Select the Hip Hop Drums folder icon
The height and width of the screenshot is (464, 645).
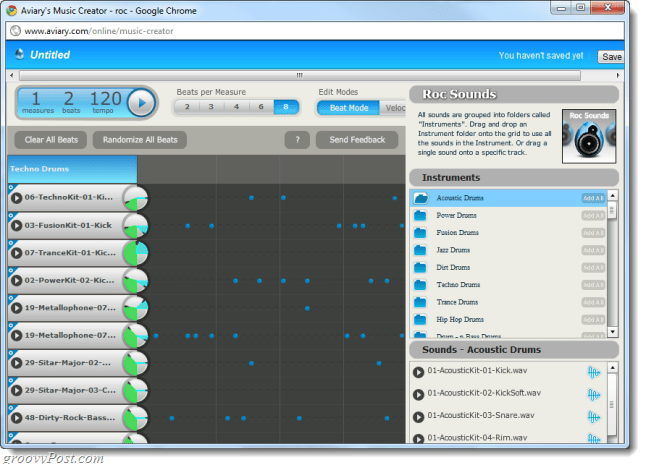(420, 320)
